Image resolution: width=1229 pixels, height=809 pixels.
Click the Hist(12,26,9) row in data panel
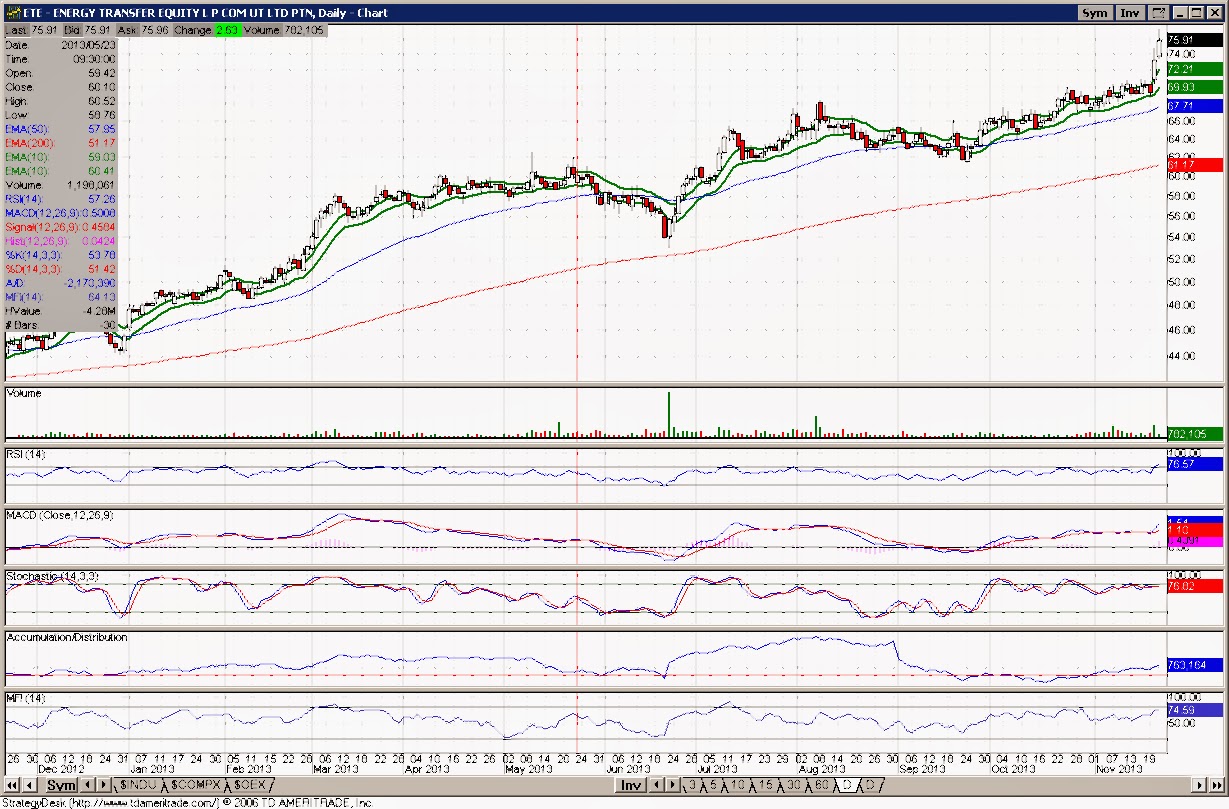click(60, 241)
